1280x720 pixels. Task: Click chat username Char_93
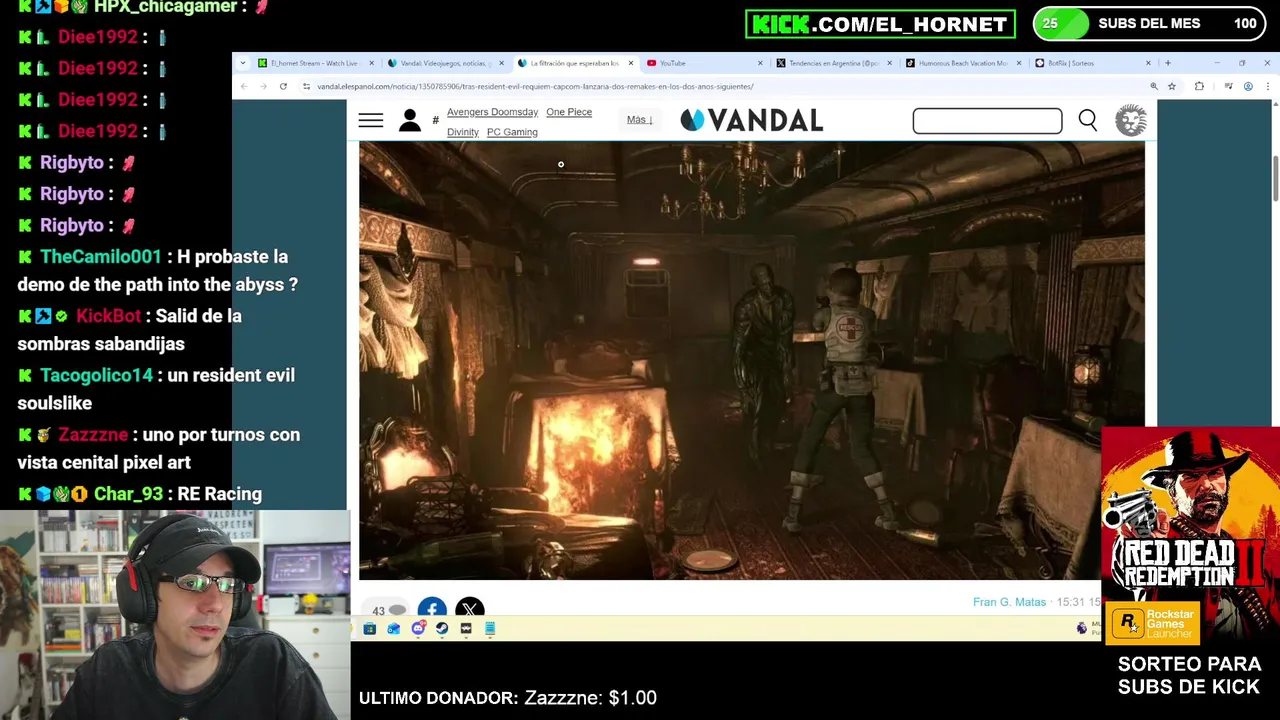[128, 494]
